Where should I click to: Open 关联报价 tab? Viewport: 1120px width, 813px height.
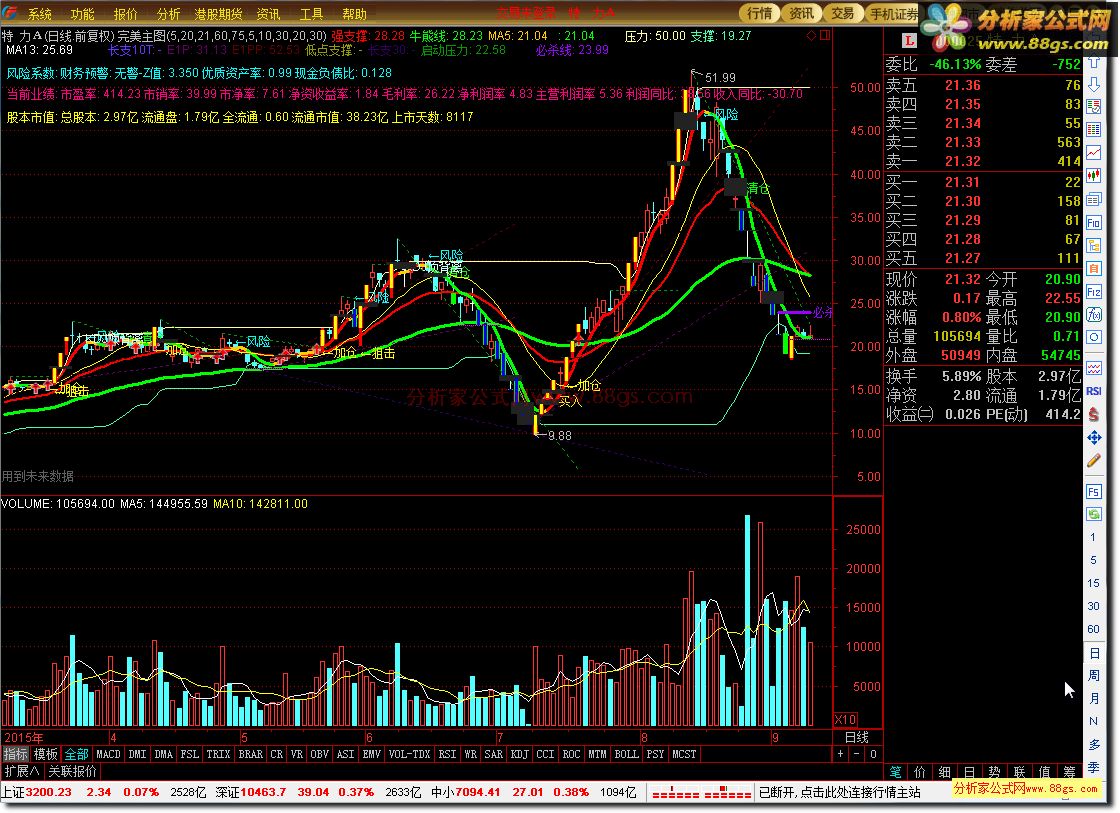coord(72,771)
